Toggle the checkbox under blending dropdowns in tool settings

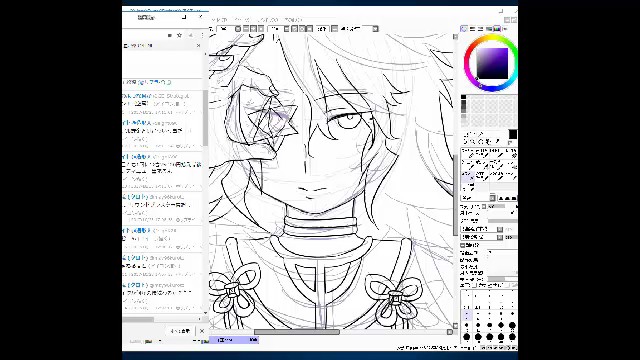coord(463,245)
